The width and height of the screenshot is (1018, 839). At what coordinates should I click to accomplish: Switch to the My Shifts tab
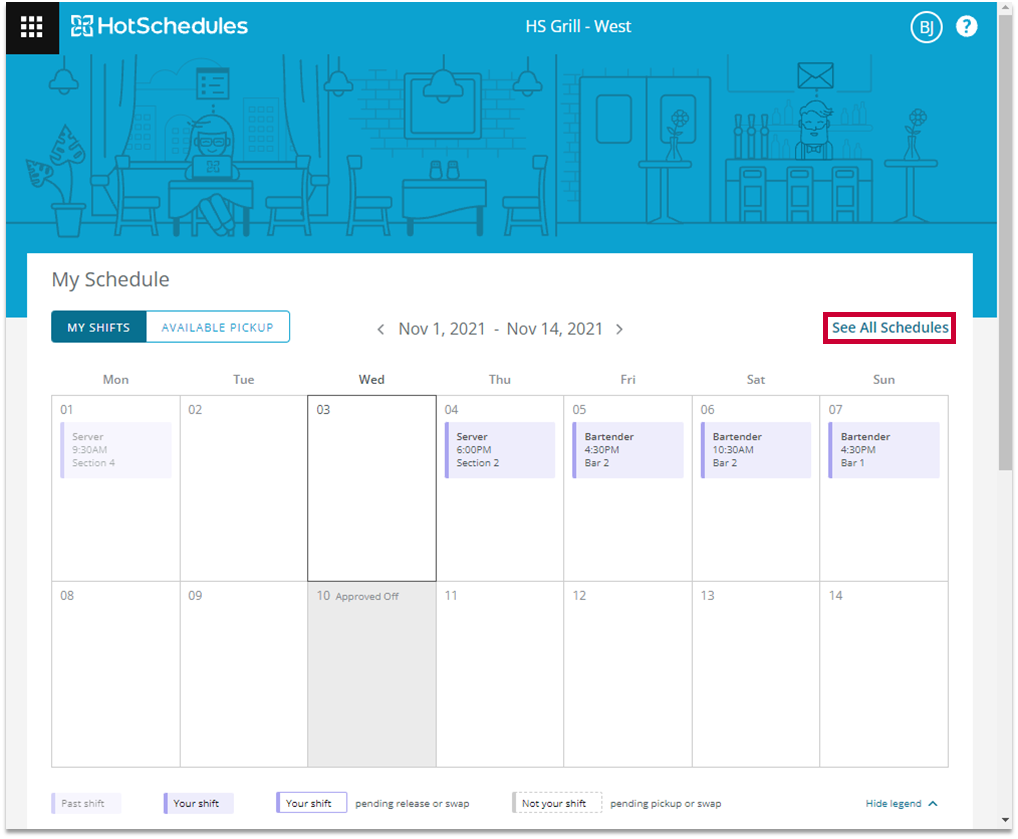[x=99, y=327]
